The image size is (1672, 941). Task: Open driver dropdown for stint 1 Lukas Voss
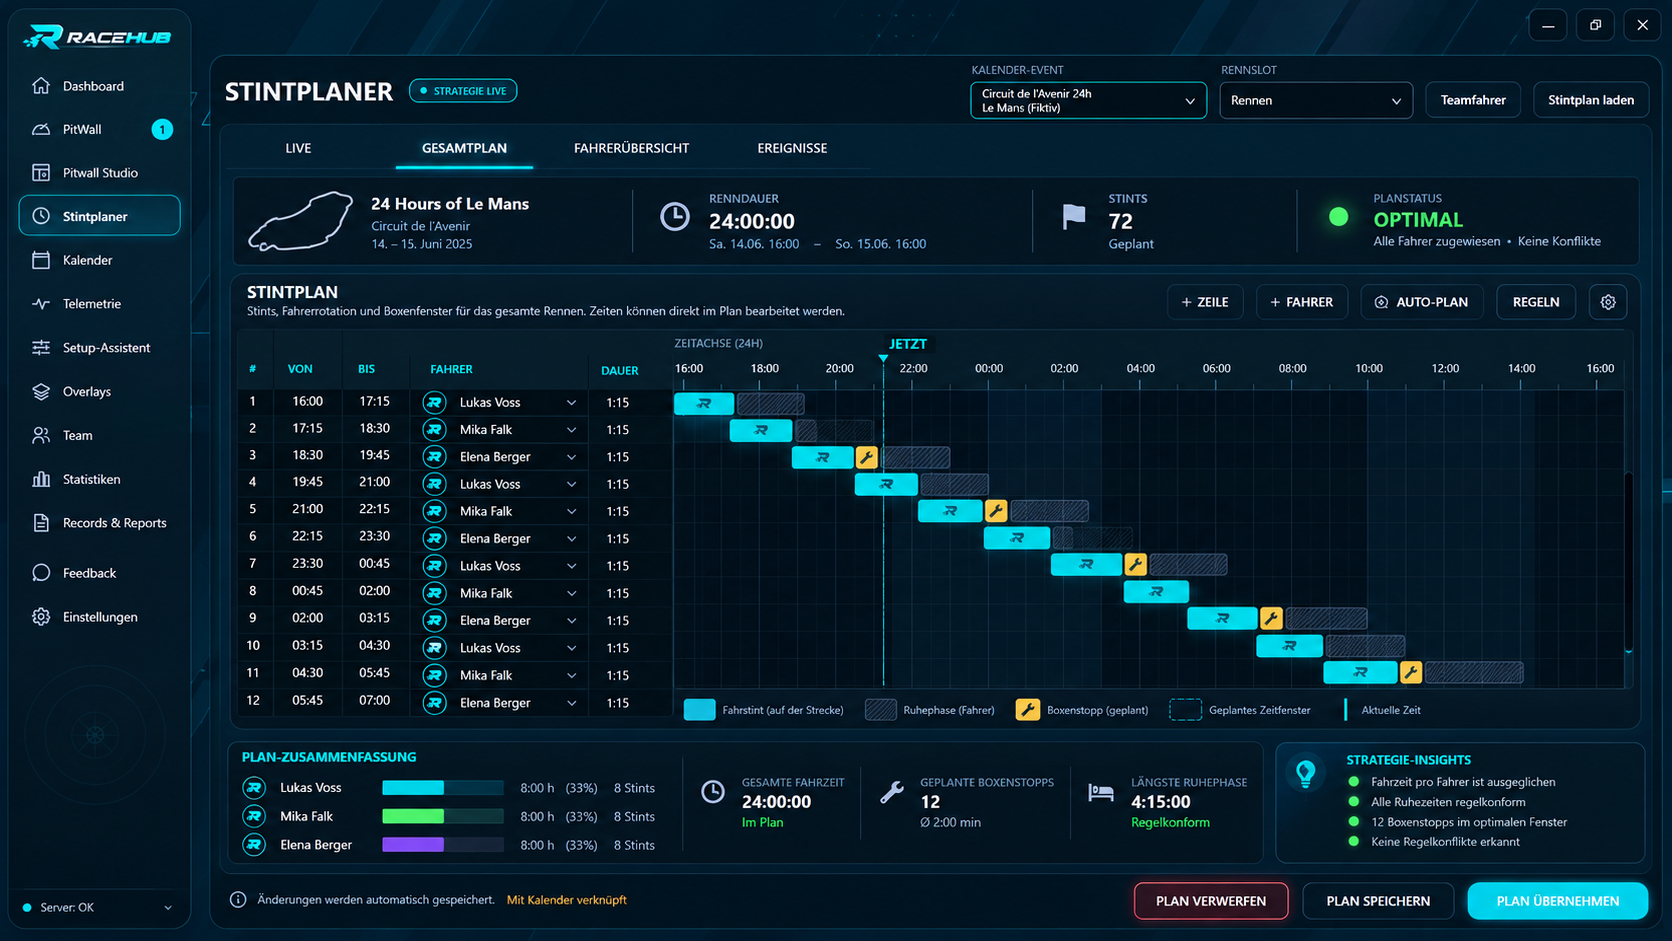(x=571, y=403)
